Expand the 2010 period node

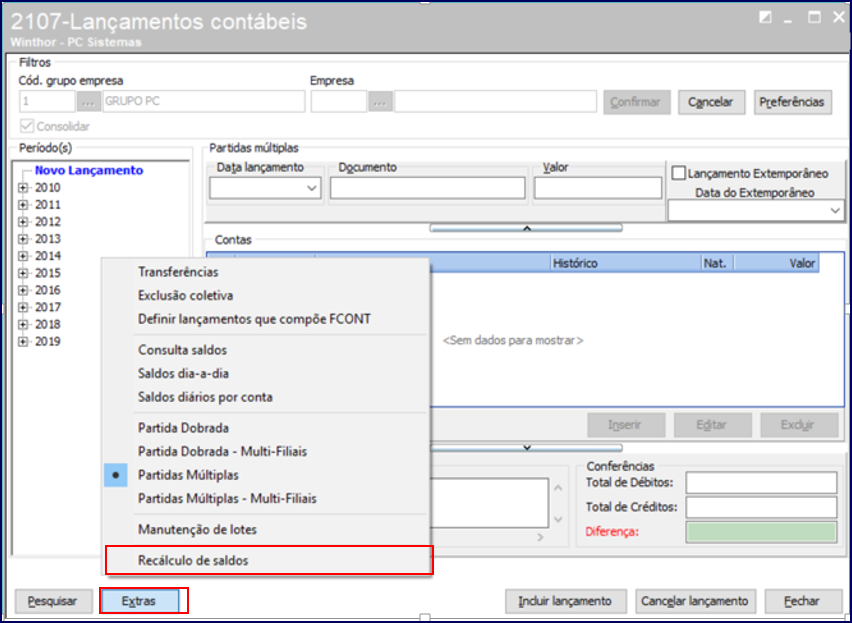pyautogui.click(x=23, y=188)
